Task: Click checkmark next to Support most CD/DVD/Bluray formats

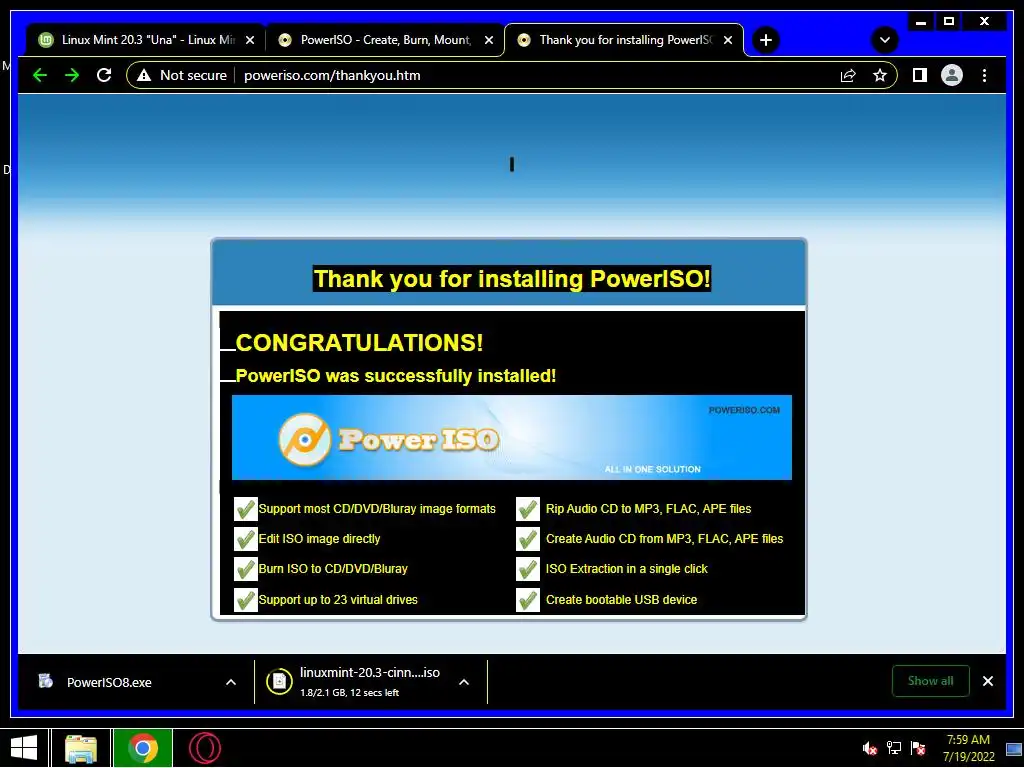Action: tap(246, 509)
